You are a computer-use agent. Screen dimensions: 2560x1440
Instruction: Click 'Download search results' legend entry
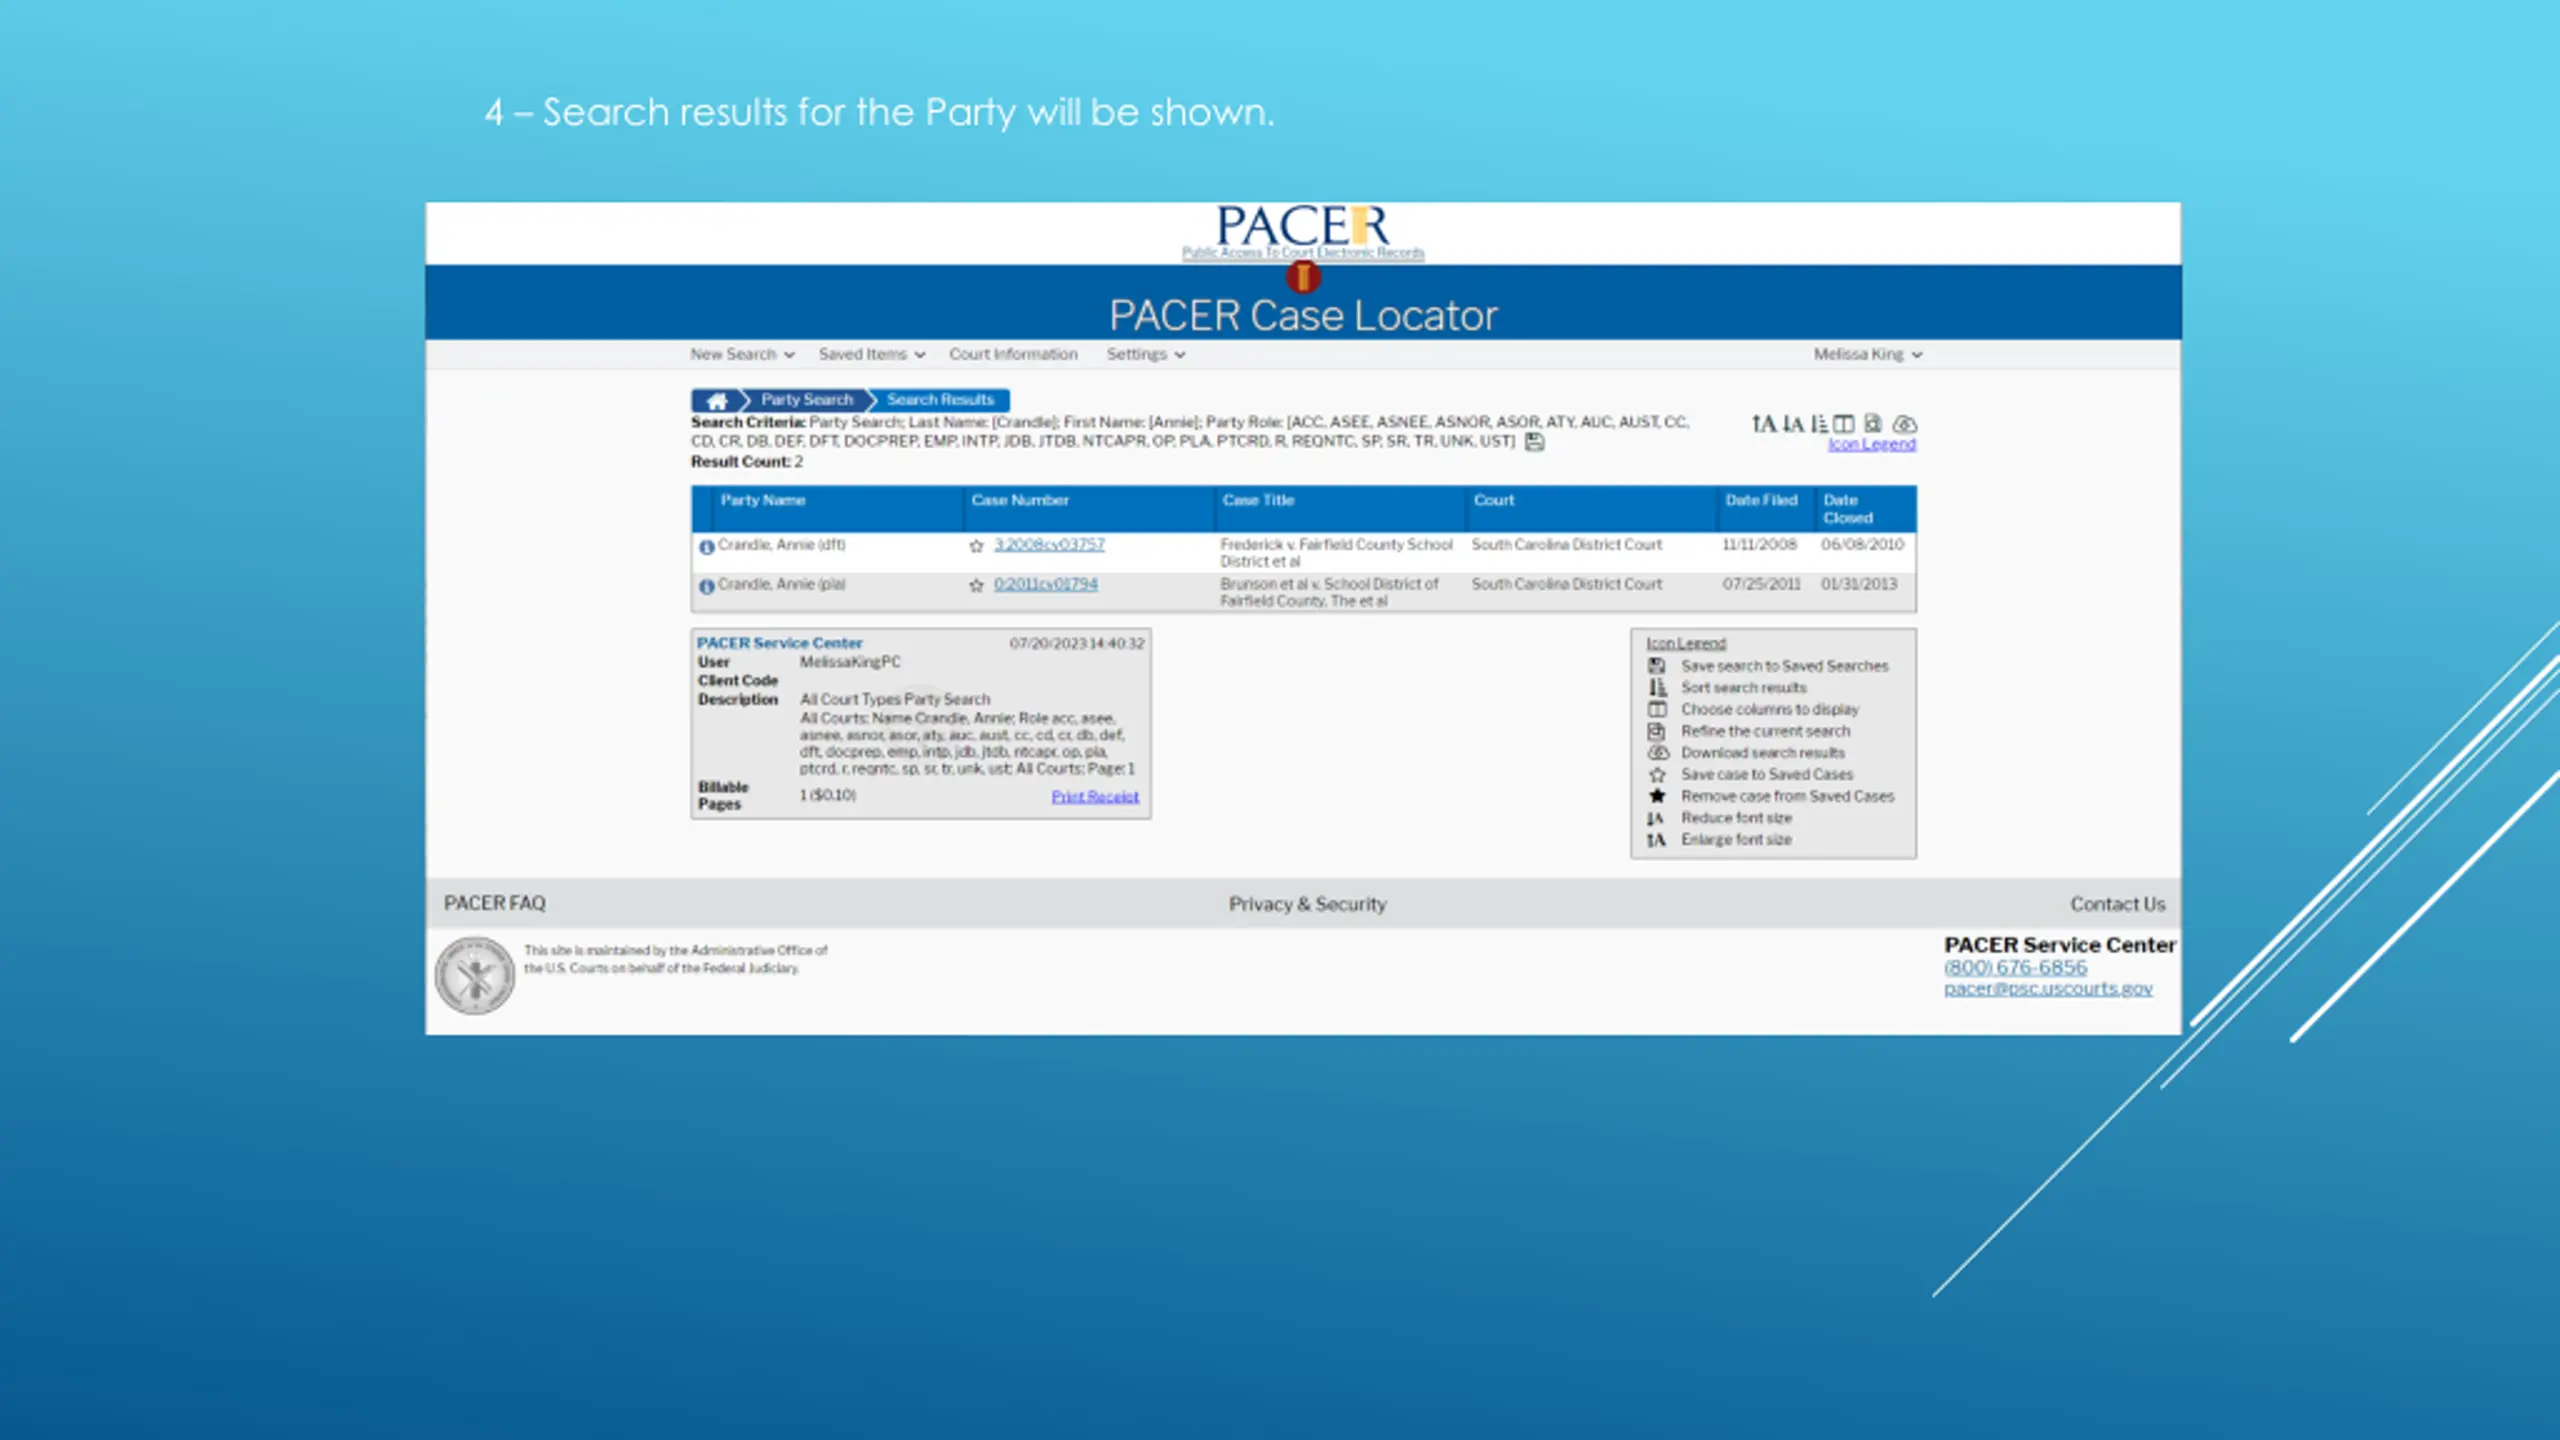pyautogui.click(x=1762, y=753)
